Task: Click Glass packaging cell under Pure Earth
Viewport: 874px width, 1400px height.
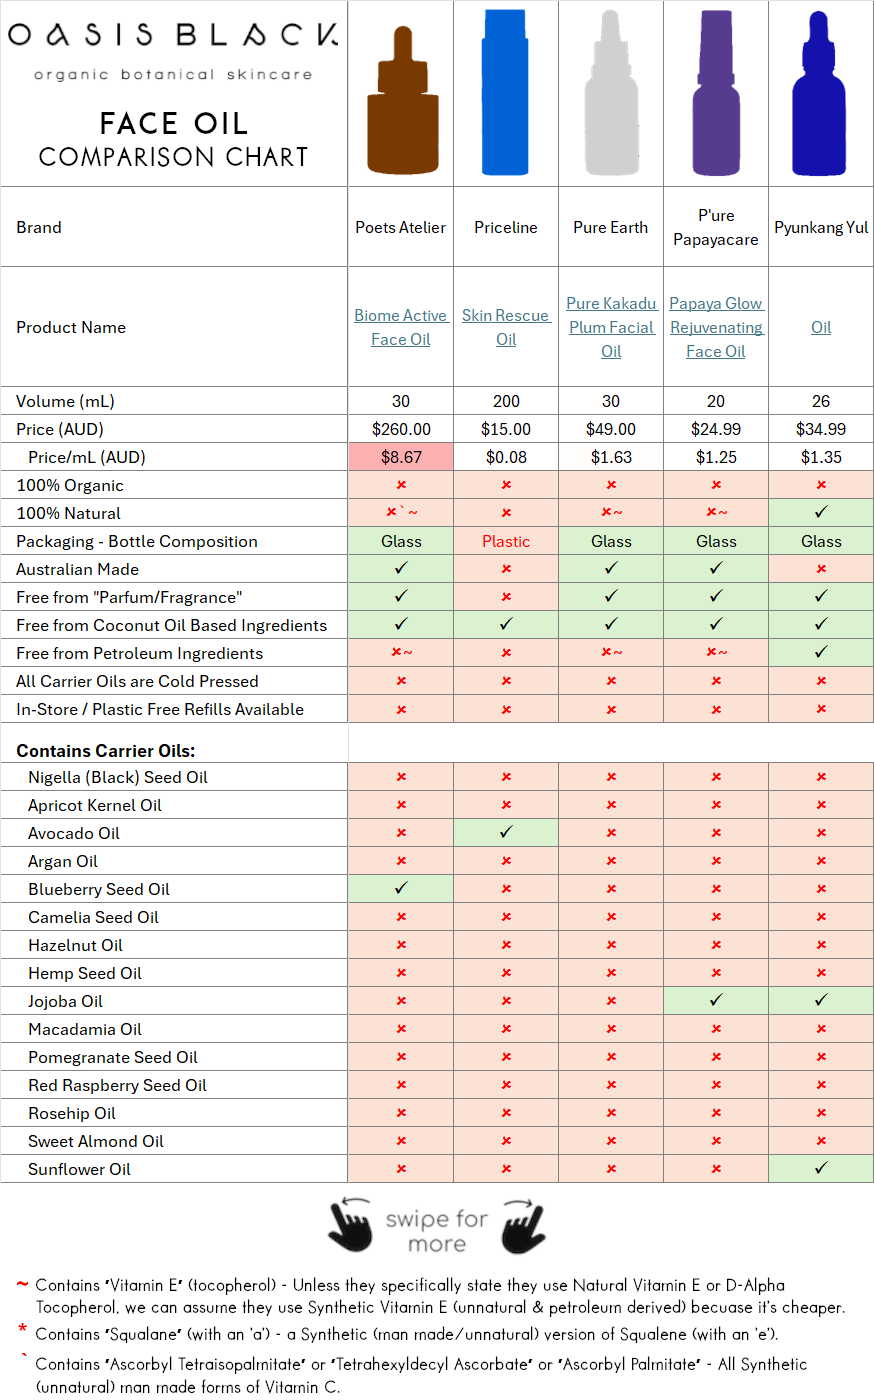Action: [611, 541]
